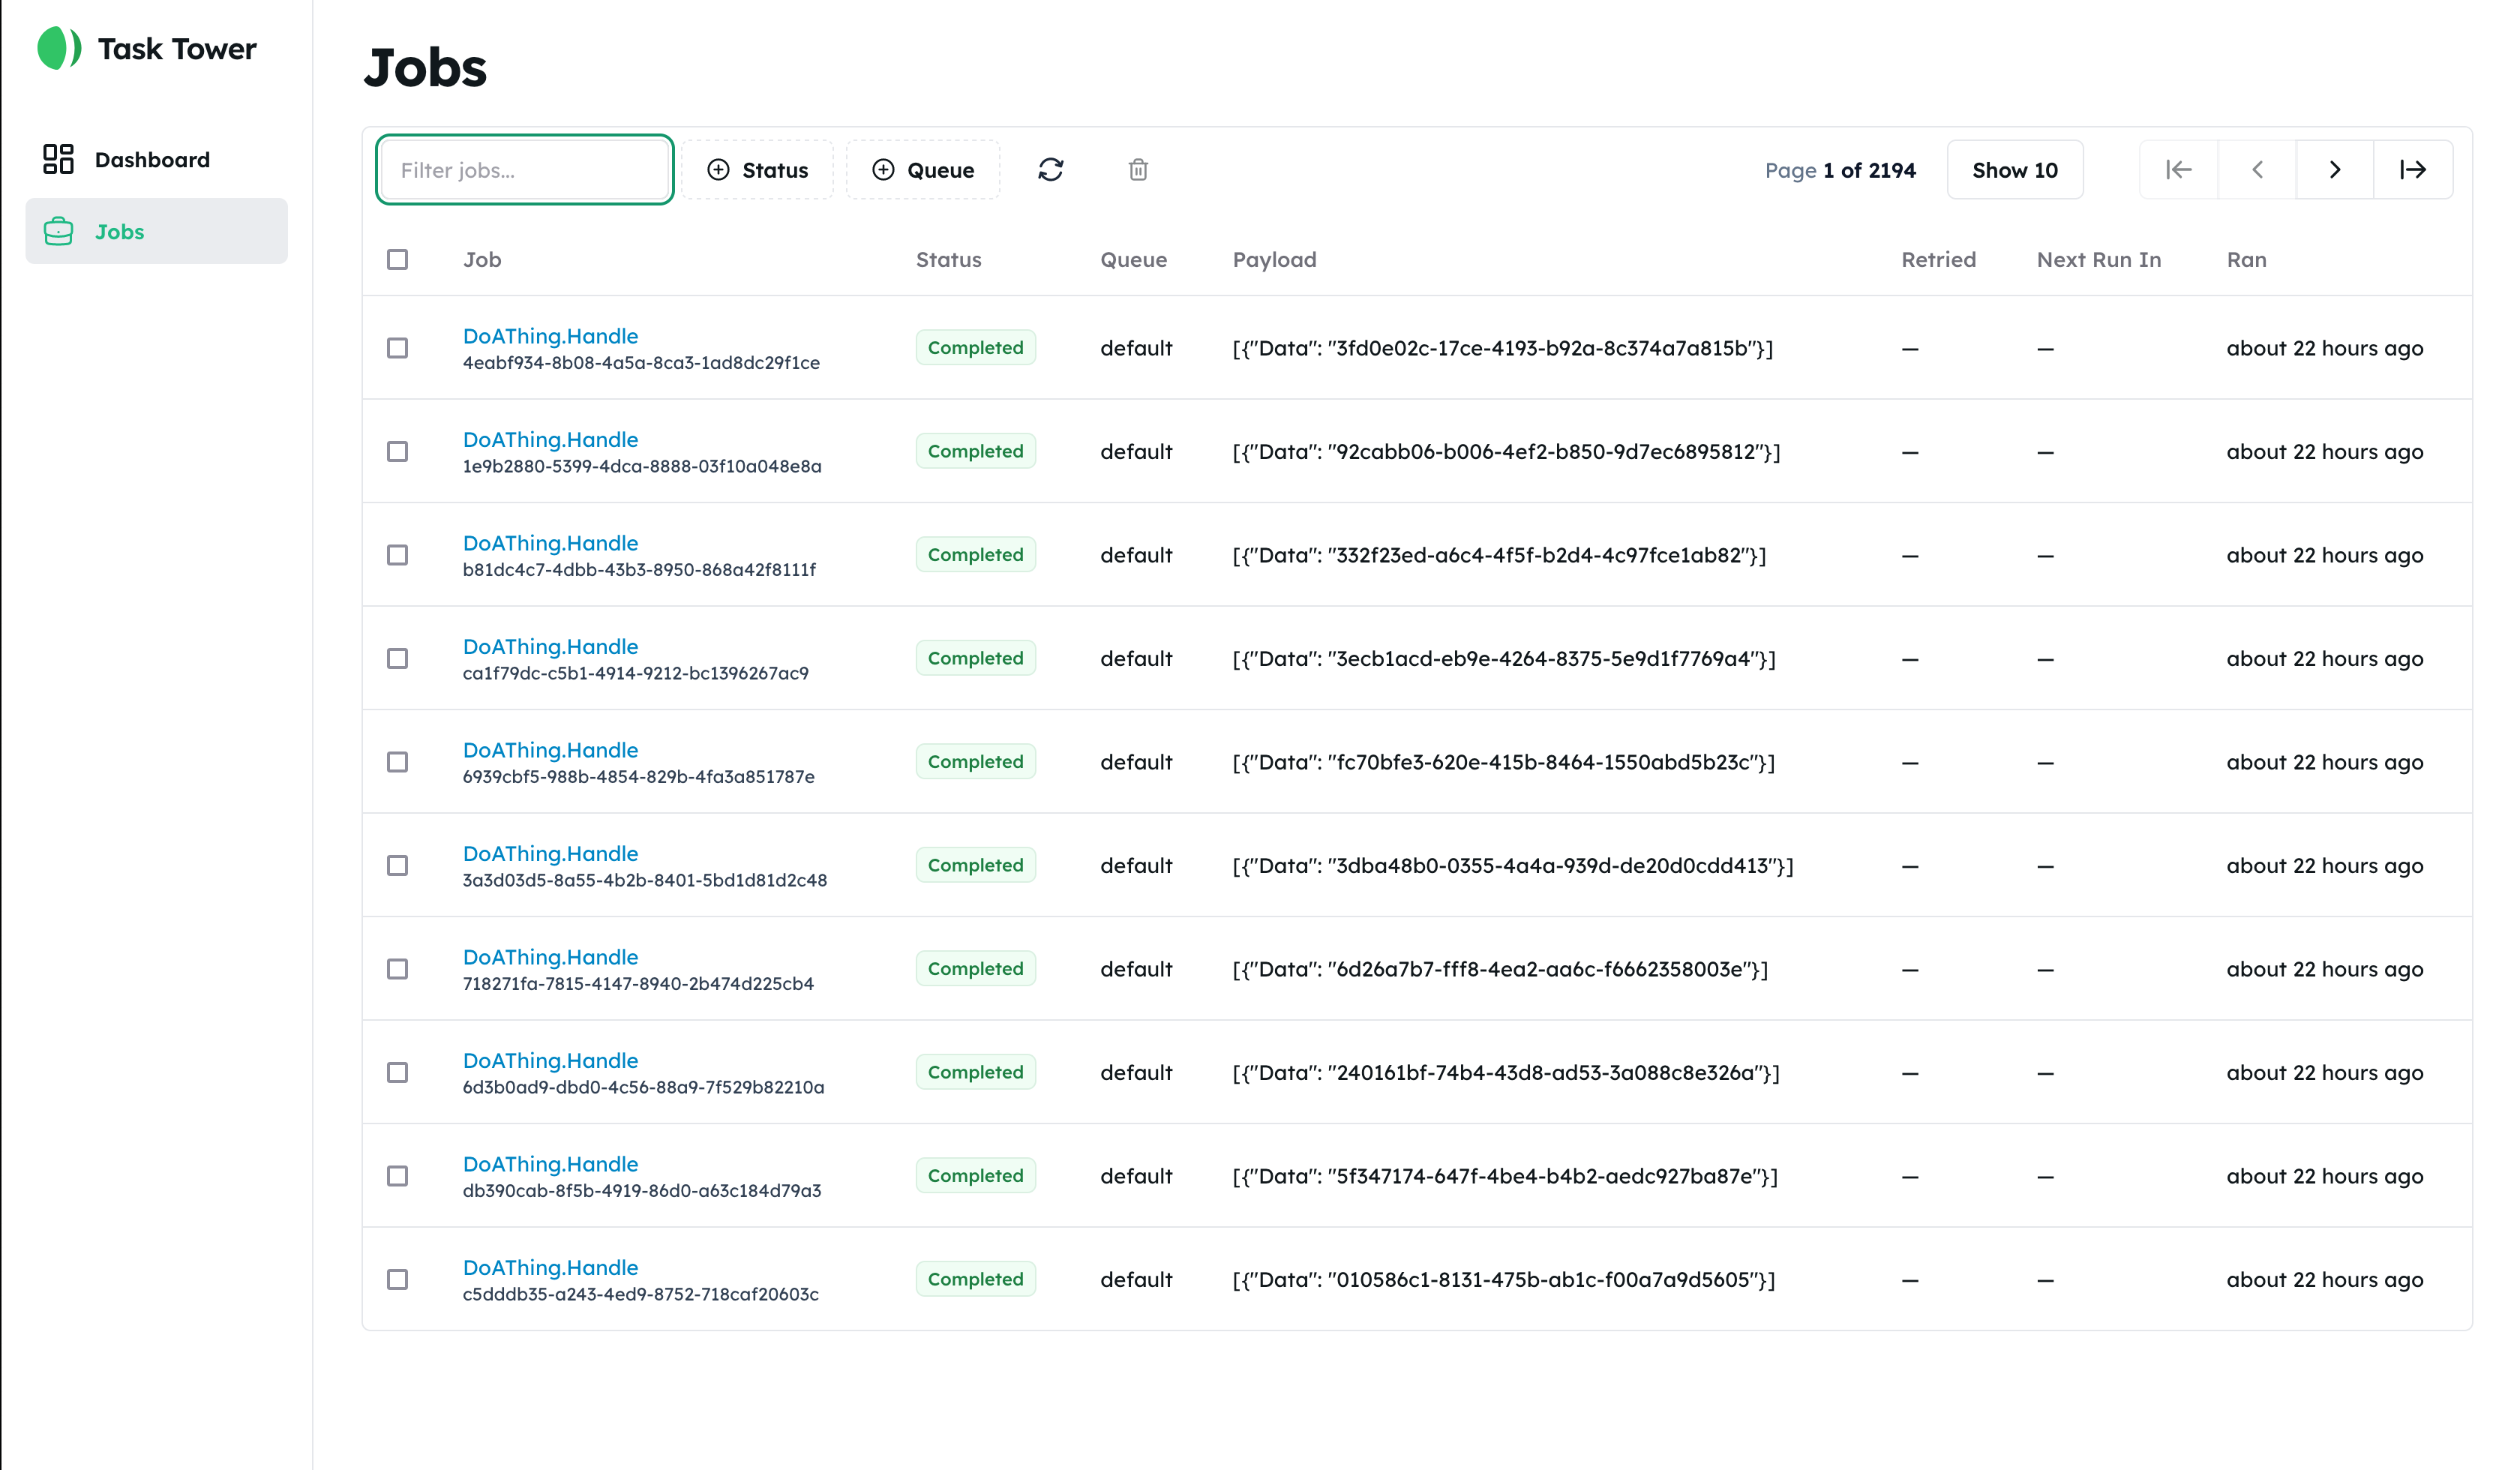Toggle the select-all header checkbox

point(398,260)
